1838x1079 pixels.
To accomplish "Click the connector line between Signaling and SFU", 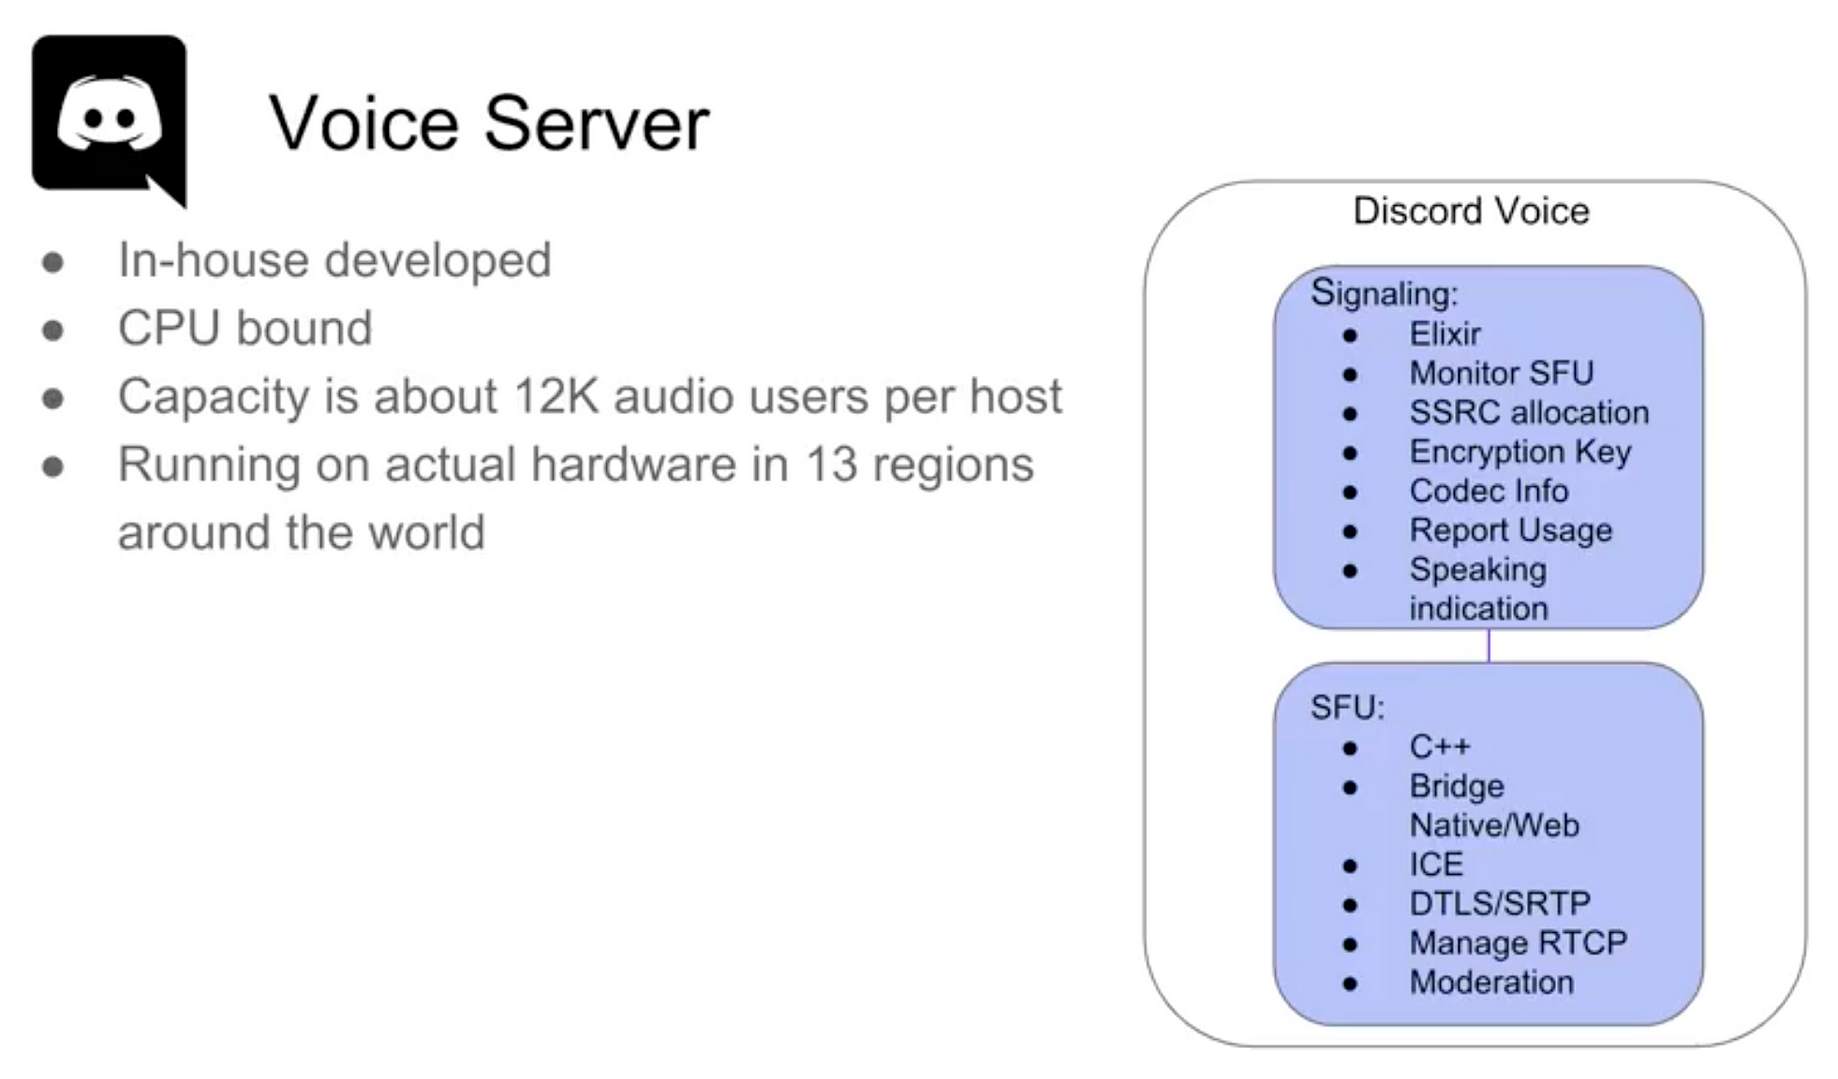I will (x=1488, y=646).
